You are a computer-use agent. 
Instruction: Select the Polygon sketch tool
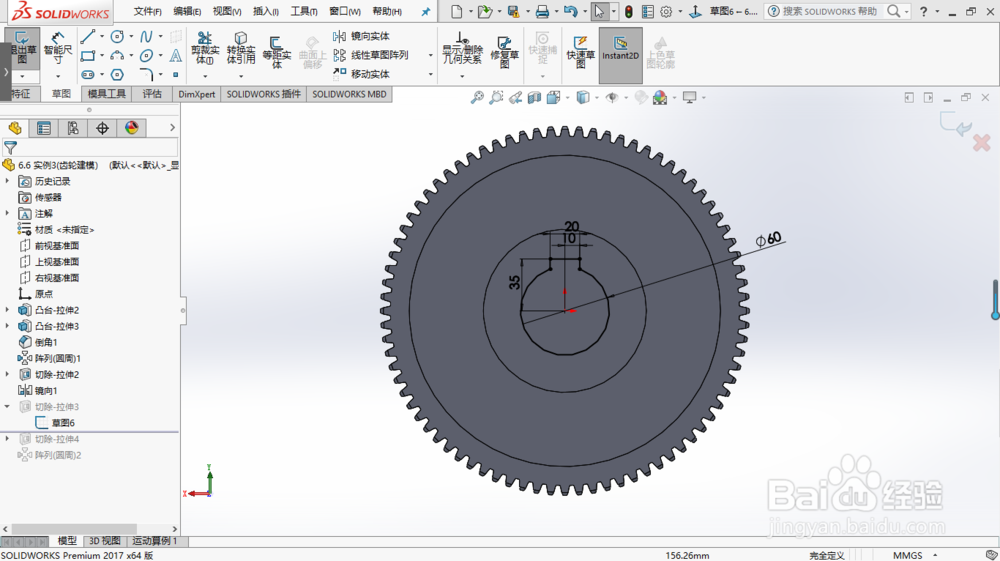point(117,75)
